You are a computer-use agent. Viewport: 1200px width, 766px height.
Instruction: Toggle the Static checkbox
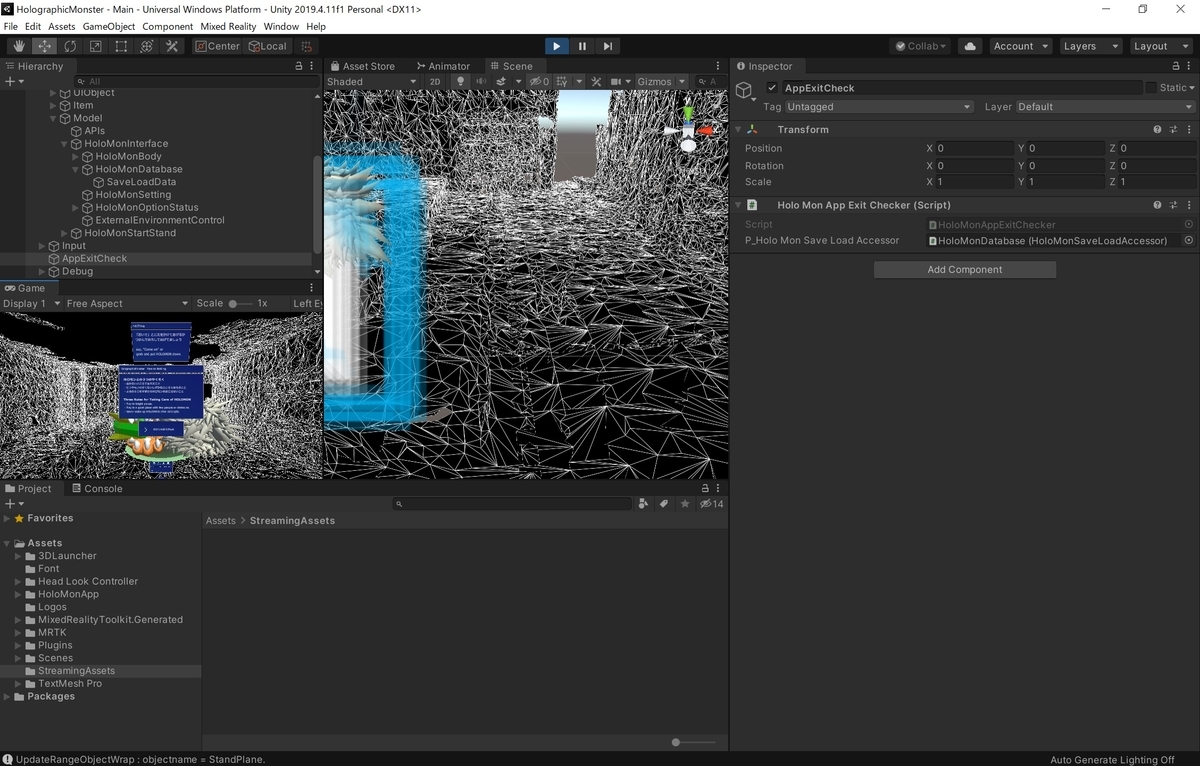pyautogui.click(x=1151, y=88)
